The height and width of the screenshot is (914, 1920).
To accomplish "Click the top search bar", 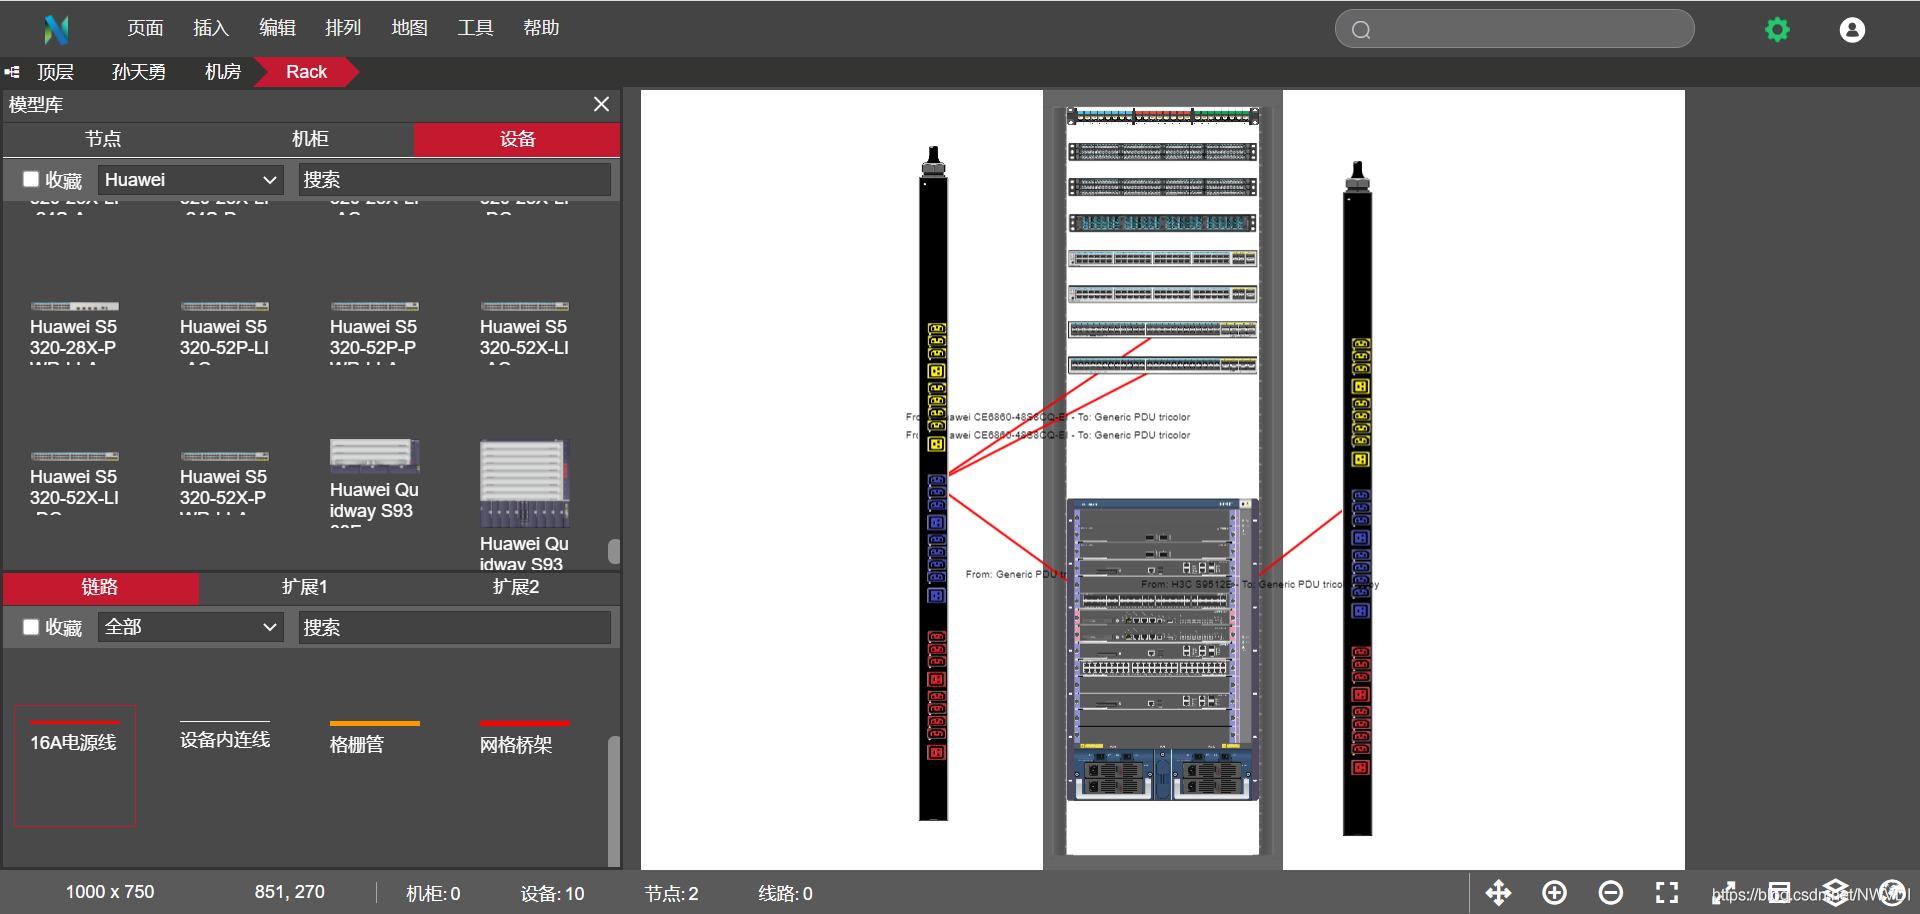I will (1514, 29).
